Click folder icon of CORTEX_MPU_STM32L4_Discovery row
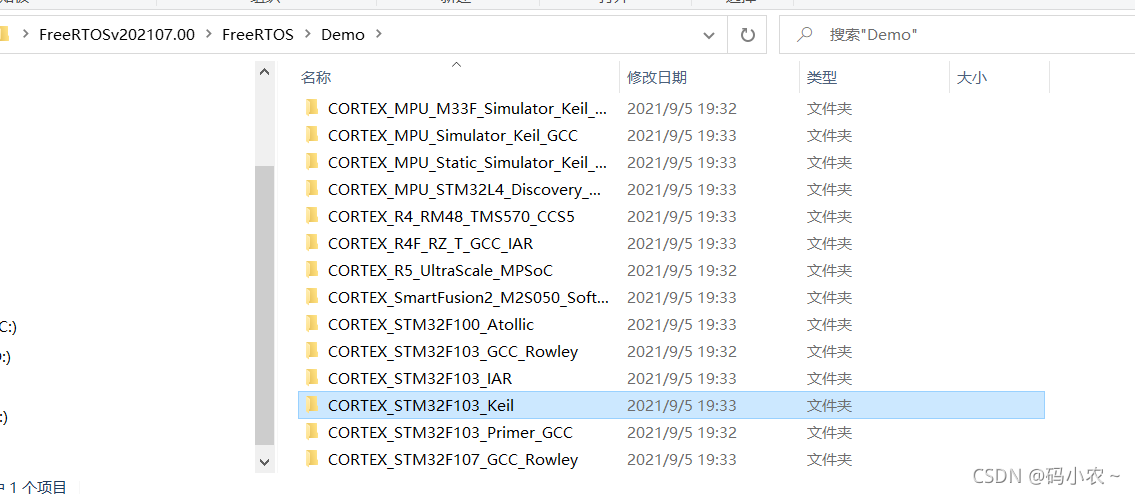 (x=312, y=190)
